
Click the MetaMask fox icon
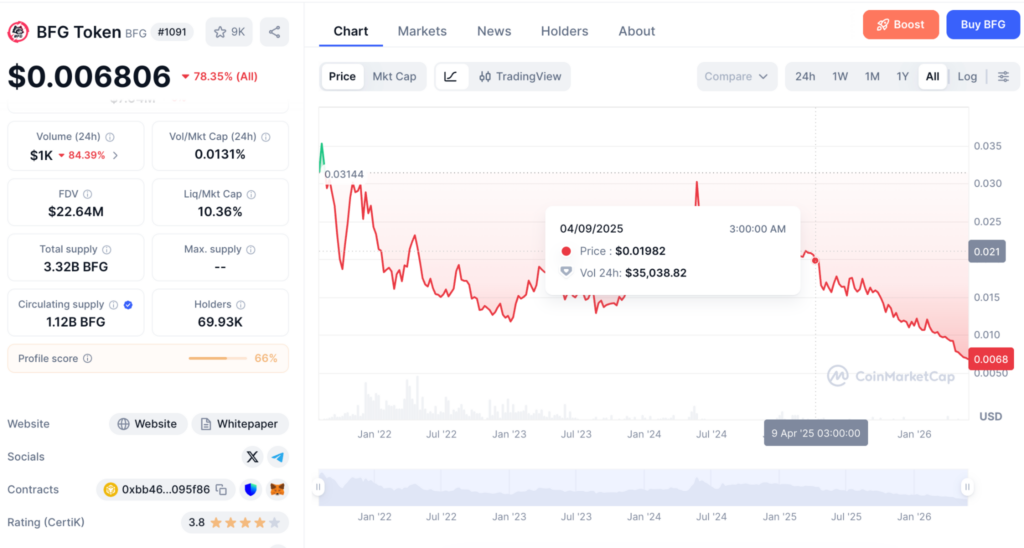[278, 489]
